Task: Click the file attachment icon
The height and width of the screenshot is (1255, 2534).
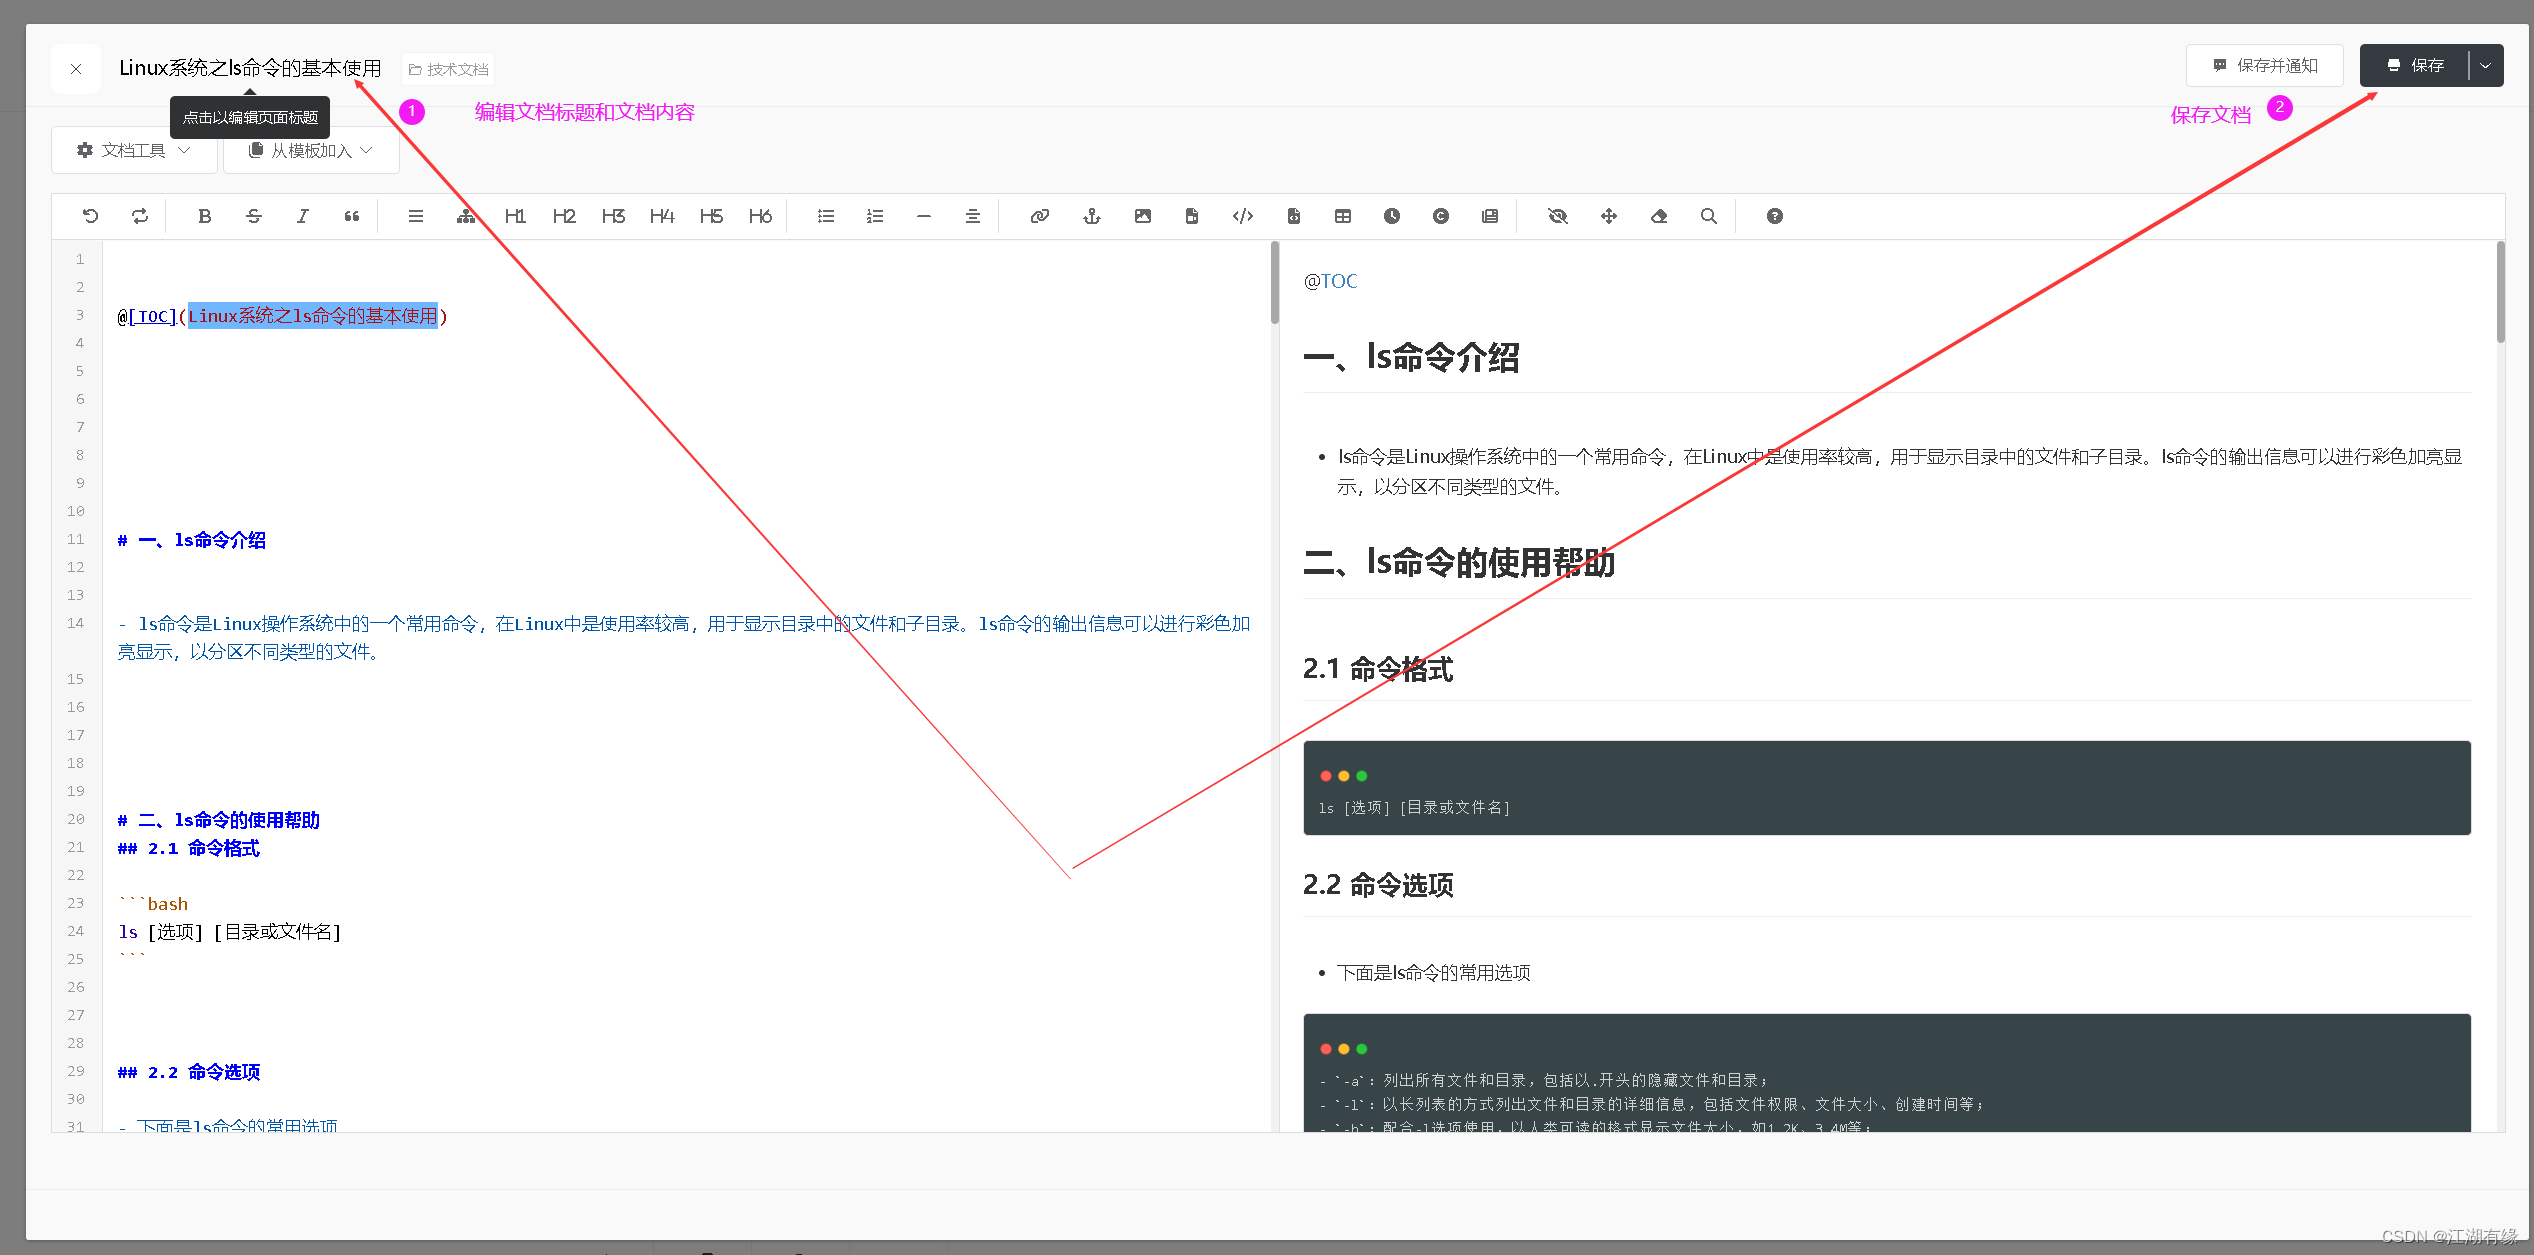Action: tap(1192, 216)
